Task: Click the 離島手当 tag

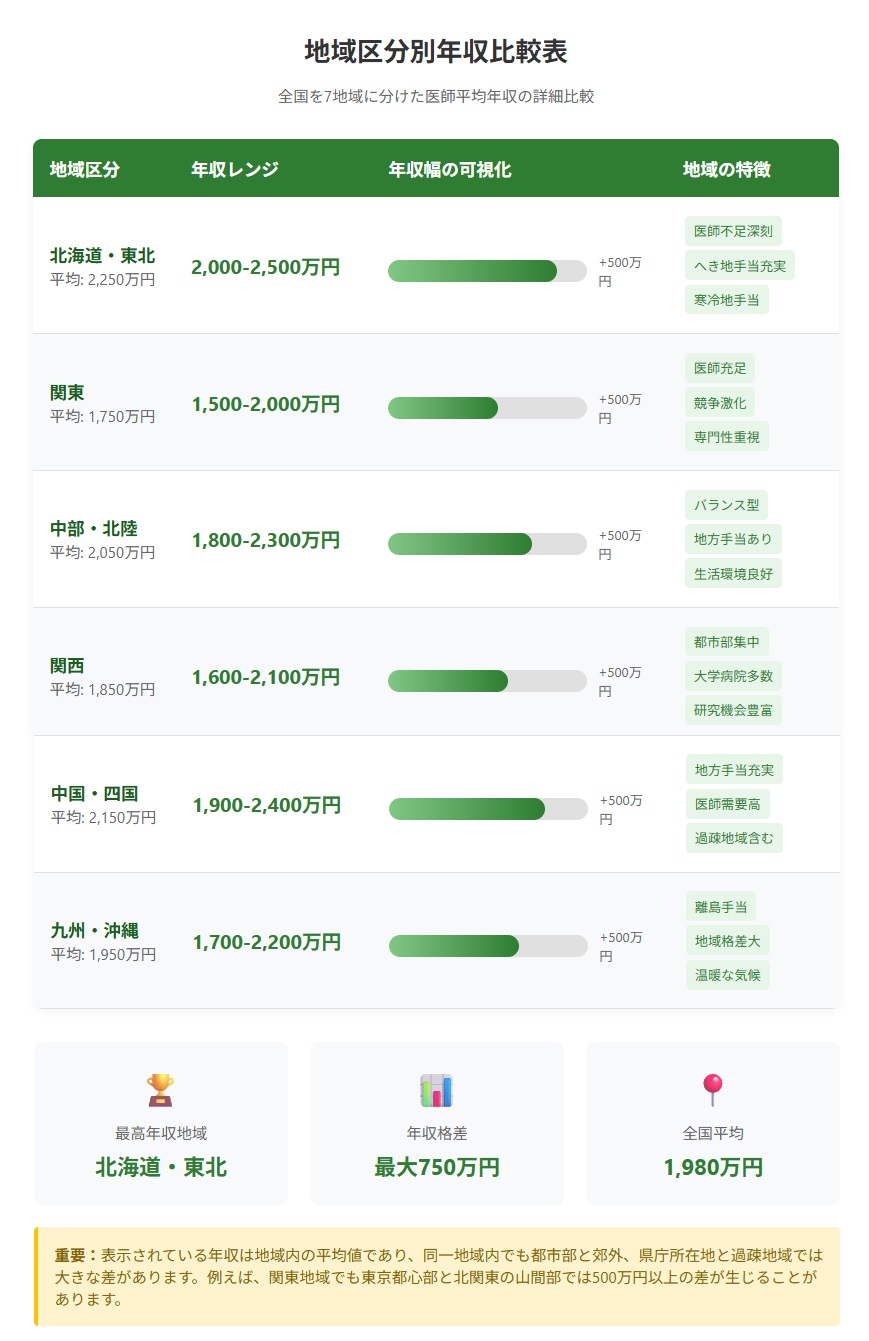Action: (720, 907)
